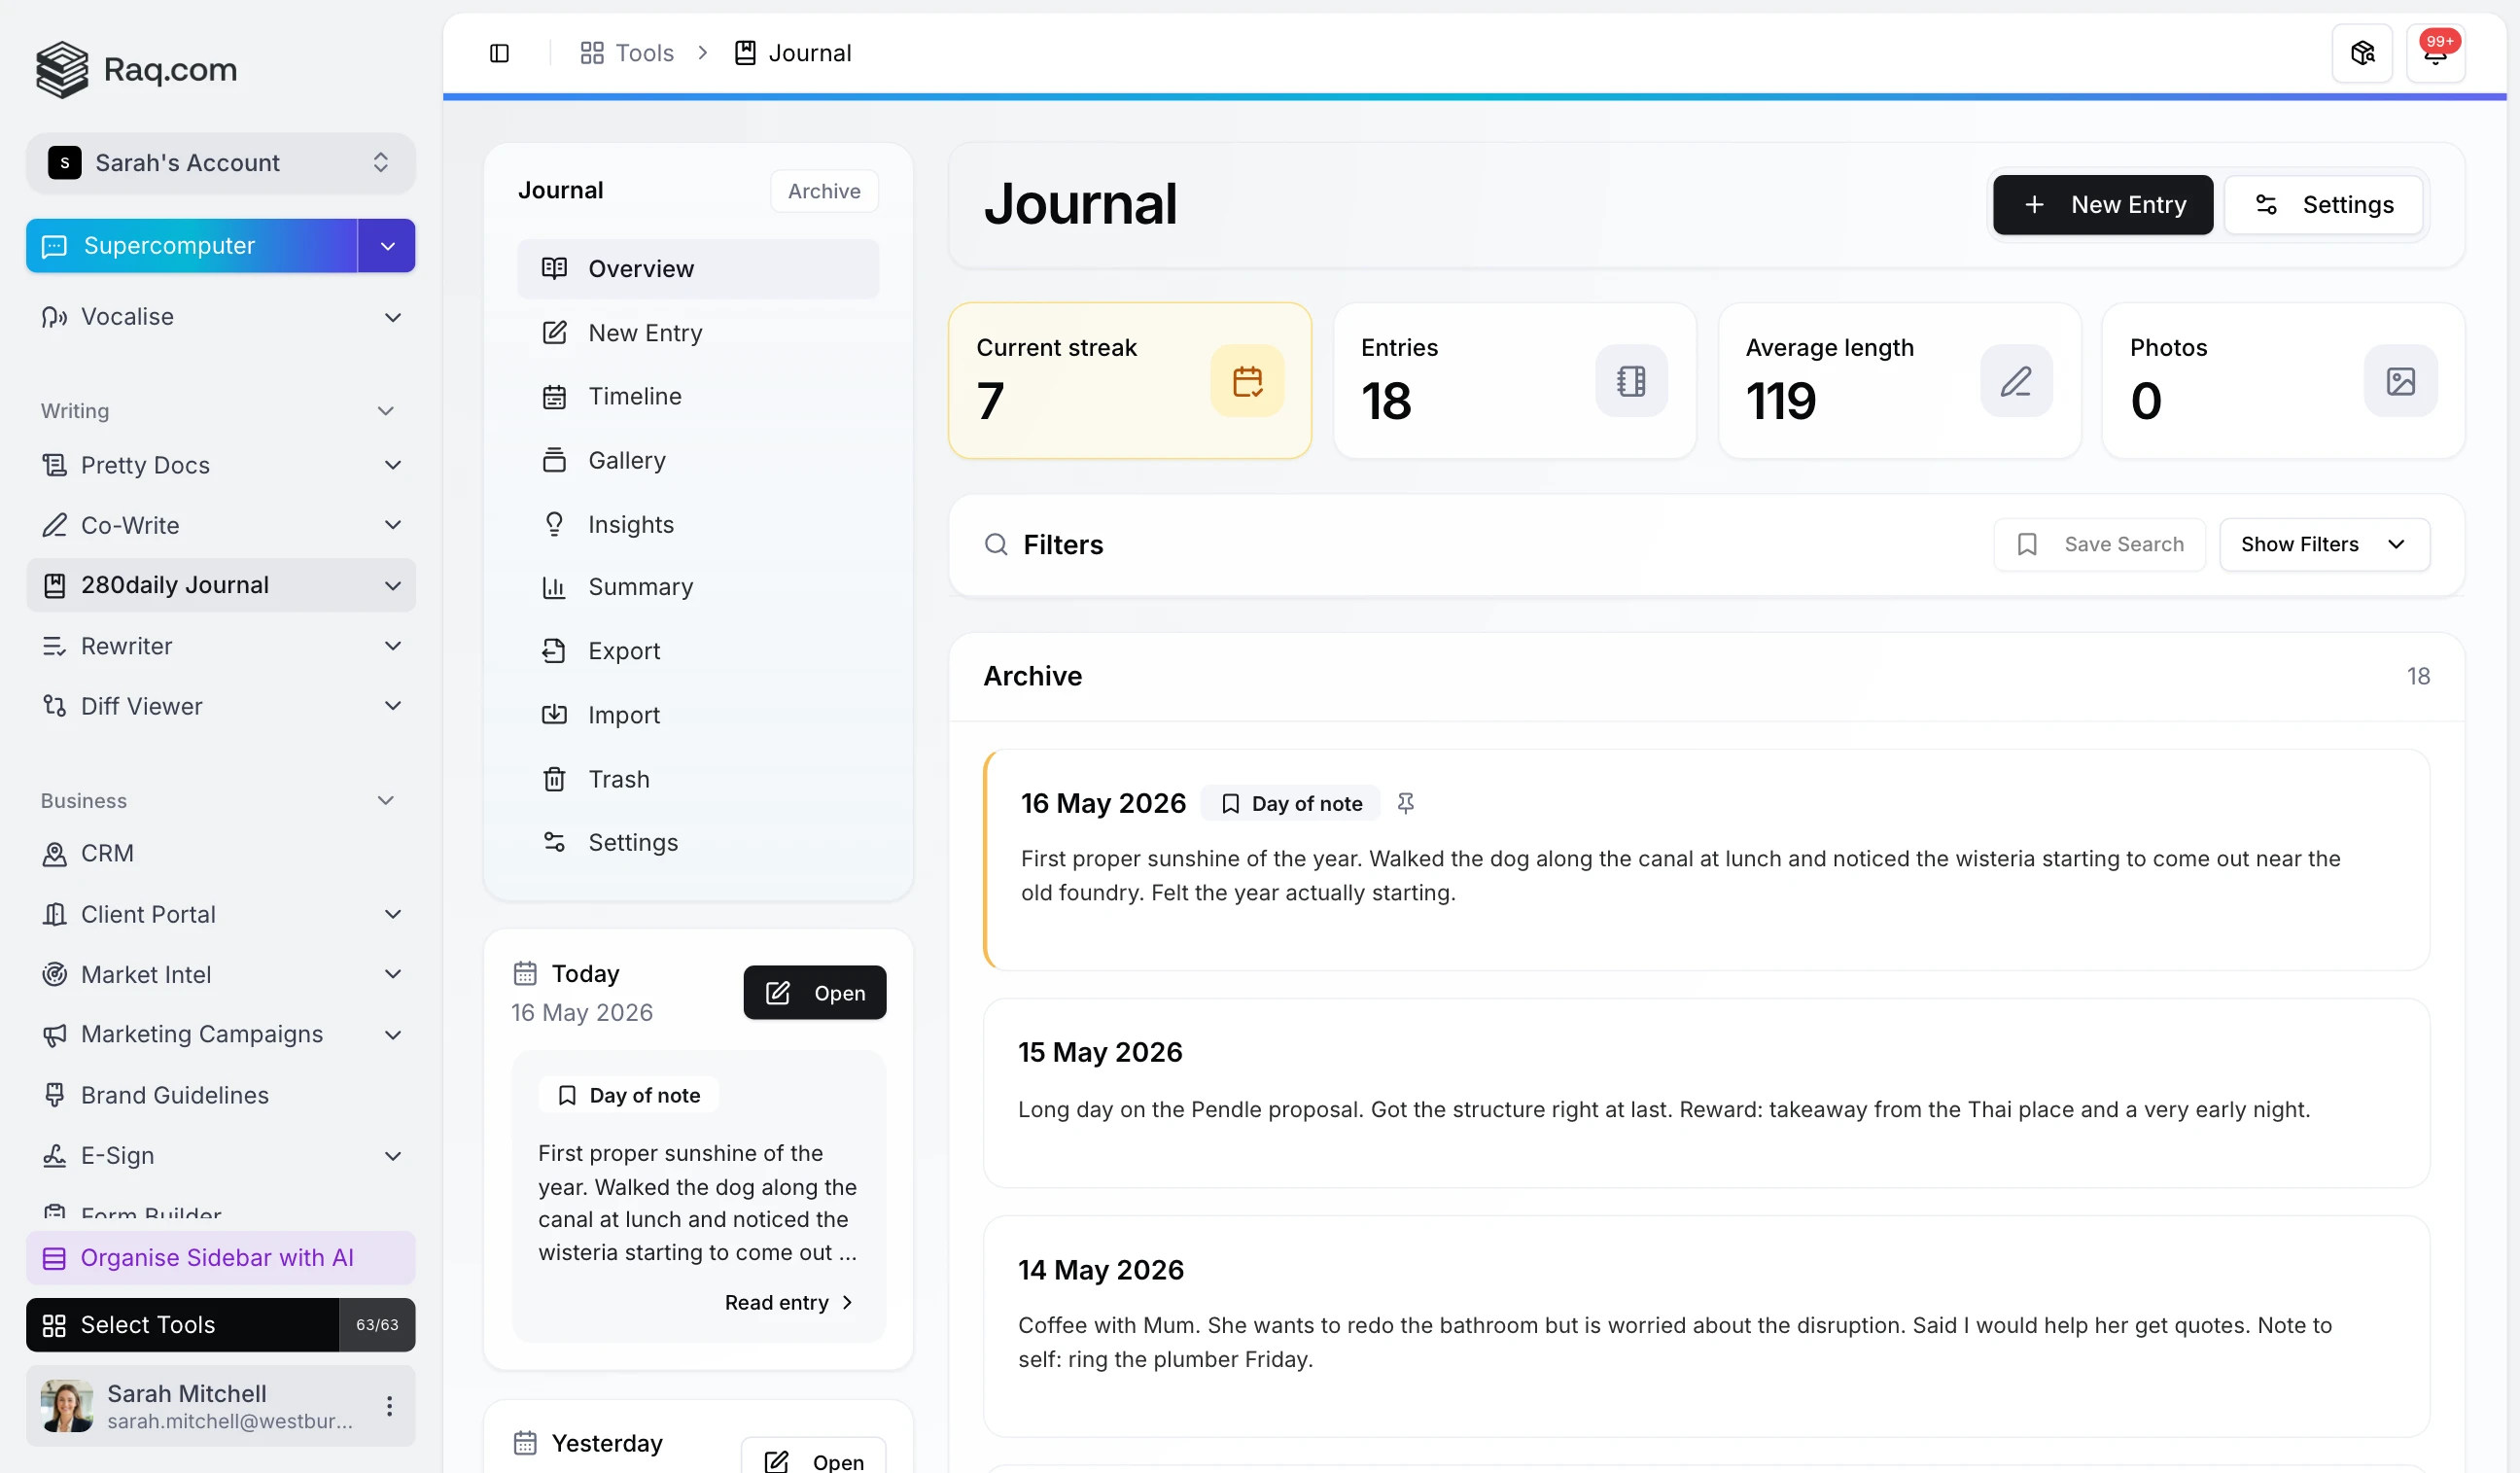This screenshot has width=2520, height=1473.
Task: Click the Filters search magnifier icon
Action: [996, 544]
